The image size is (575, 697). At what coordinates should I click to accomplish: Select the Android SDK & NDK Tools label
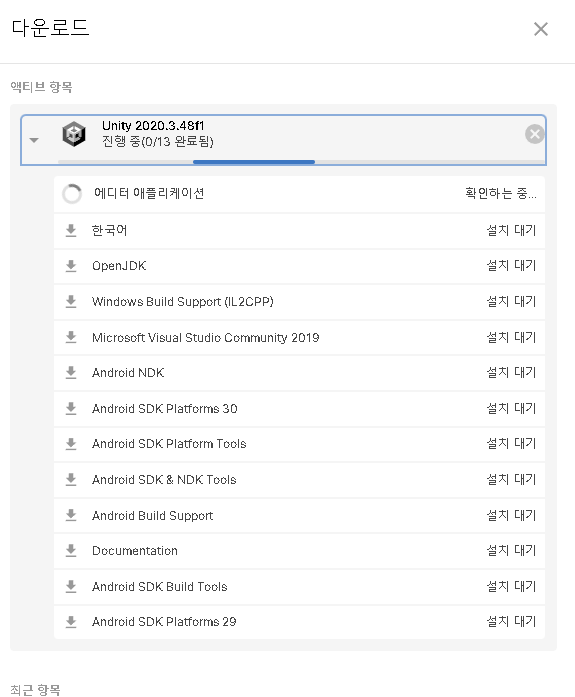coord(164,480)
